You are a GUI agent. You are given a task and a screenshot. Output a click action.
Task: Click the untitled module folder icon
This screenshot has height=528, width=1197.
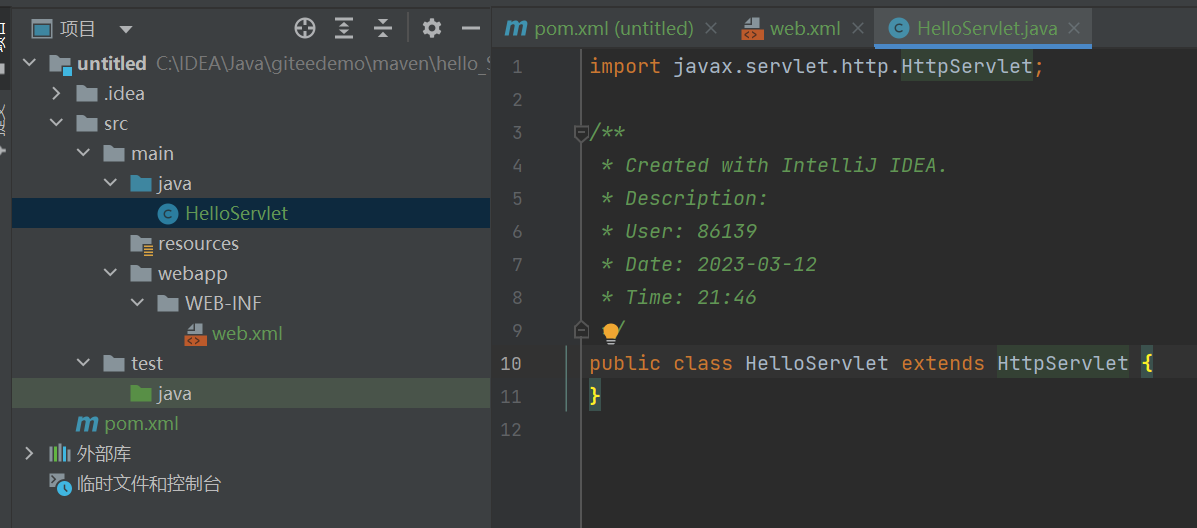60,64
